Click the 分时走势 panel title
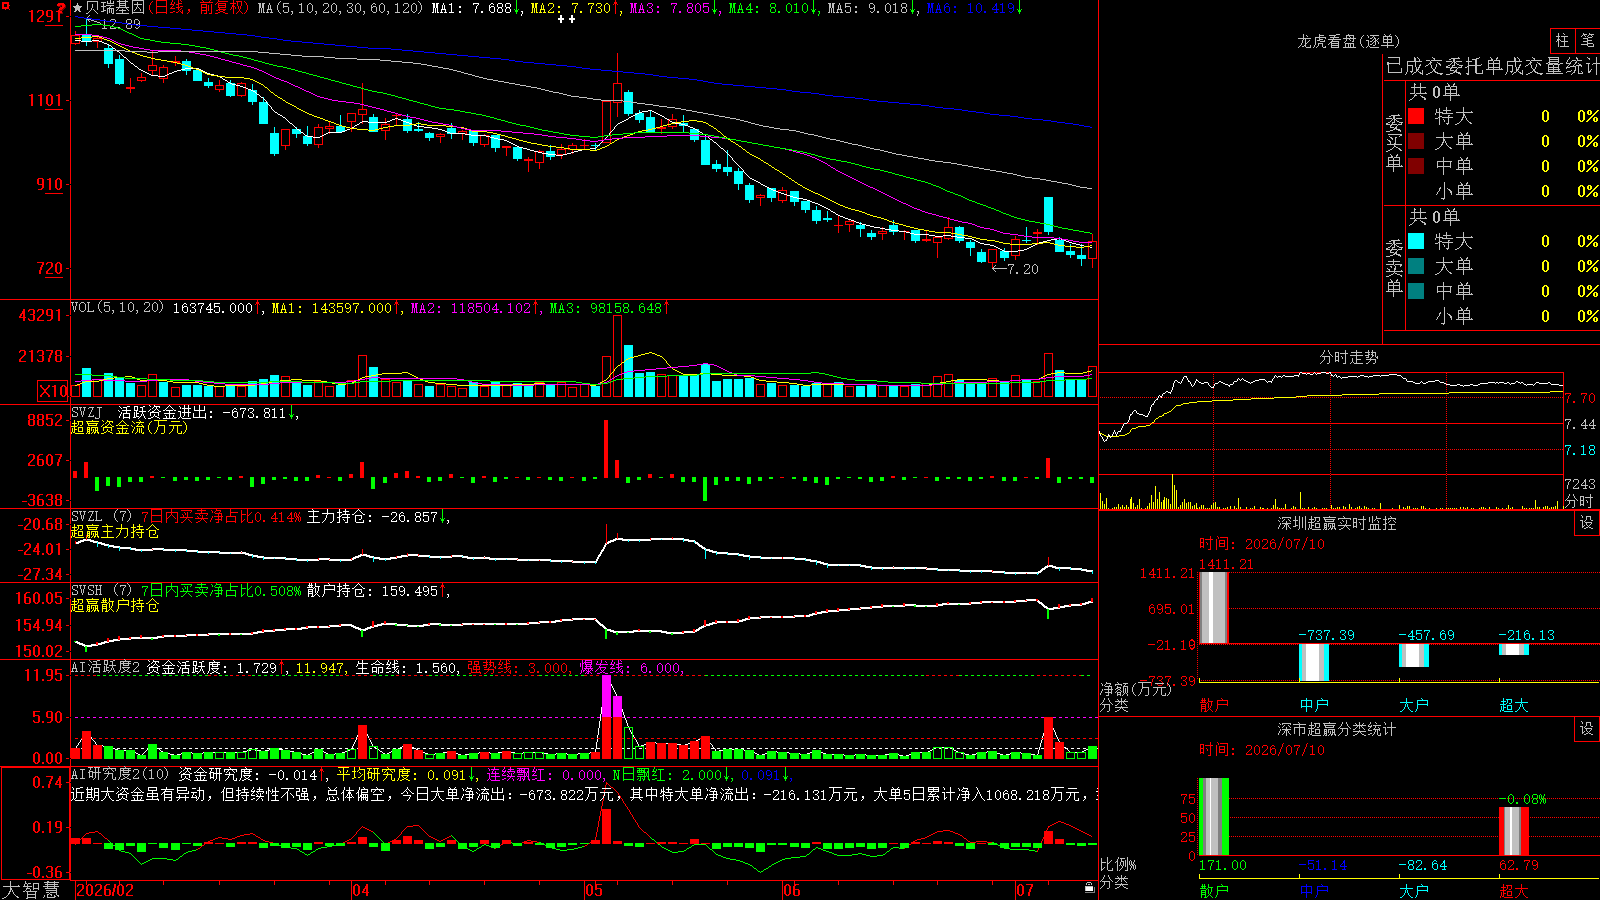Viewport: 1600px width, 900px height. [1349, 357]
